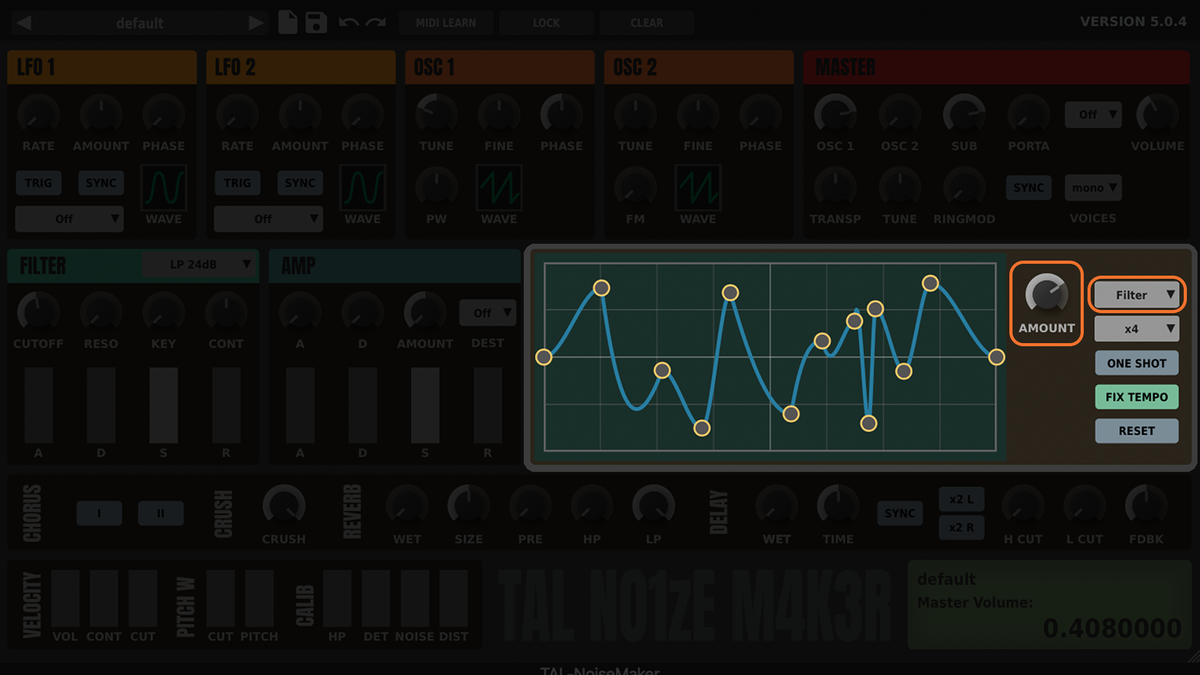Open the Filter destination dropdown

1137,295
